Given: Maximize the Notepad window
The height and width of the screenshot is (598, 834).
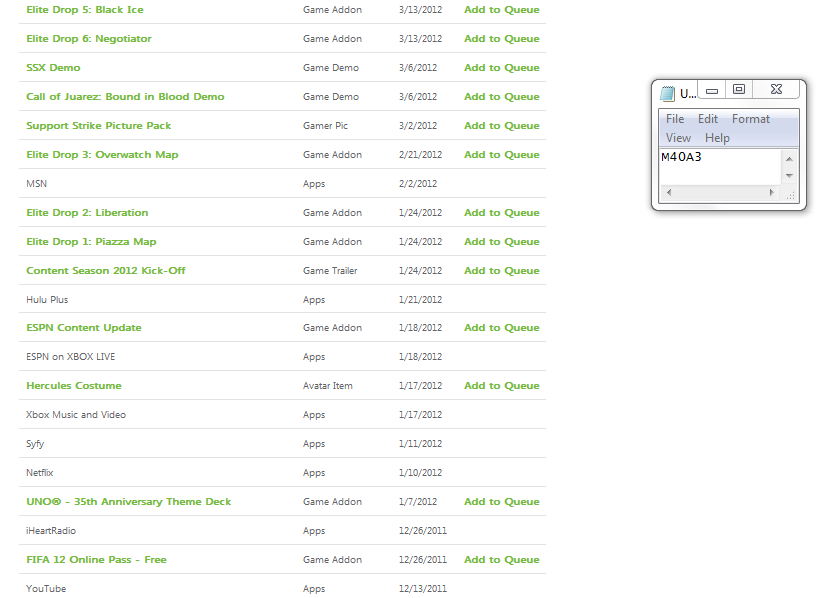Looking at the screenshot, I should [739, 89].
